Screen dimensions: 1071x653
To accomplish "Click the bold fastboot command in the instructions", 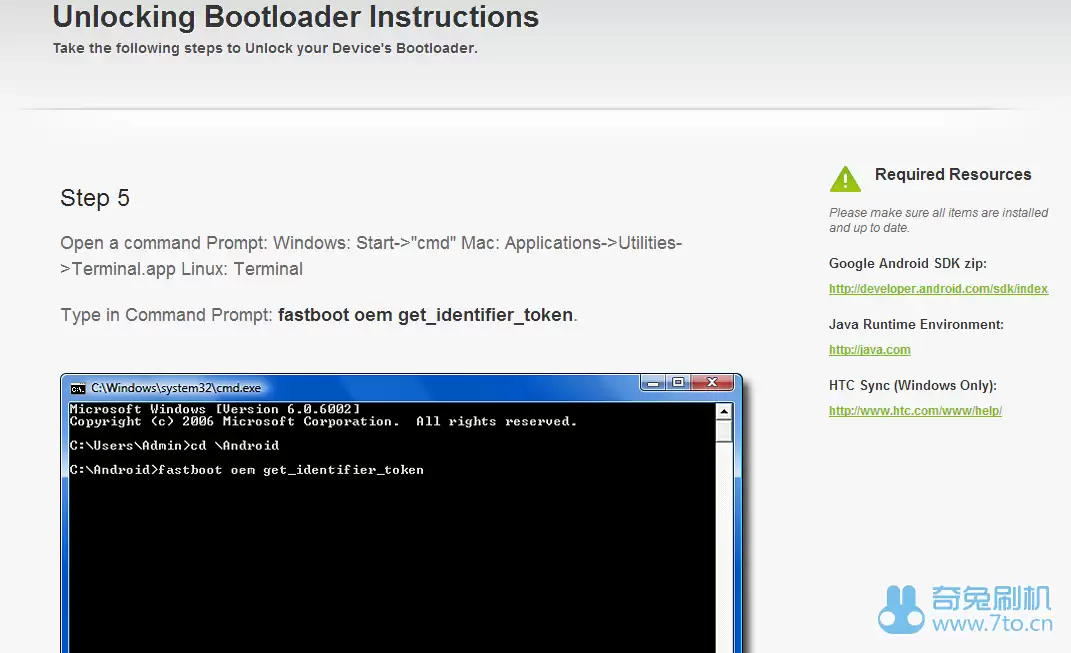I will [425, 315].
